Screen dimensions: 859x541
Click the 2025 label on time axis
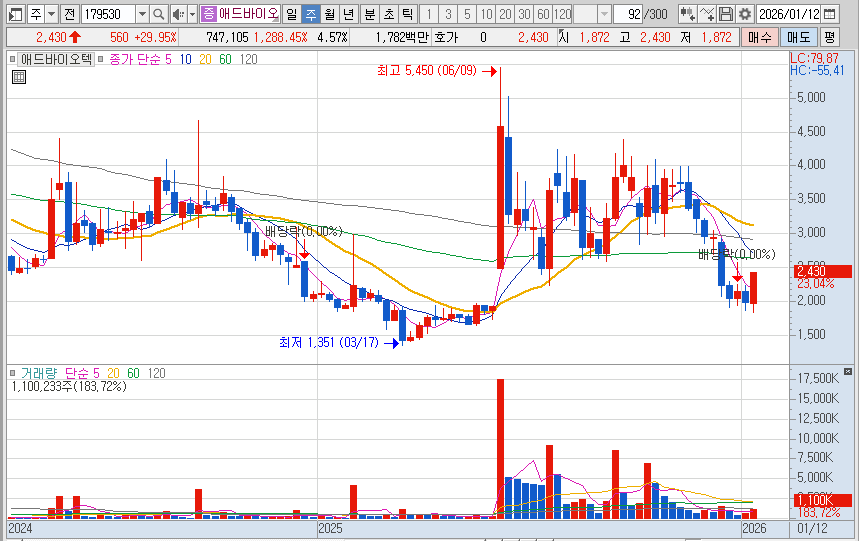coord(330,528)
